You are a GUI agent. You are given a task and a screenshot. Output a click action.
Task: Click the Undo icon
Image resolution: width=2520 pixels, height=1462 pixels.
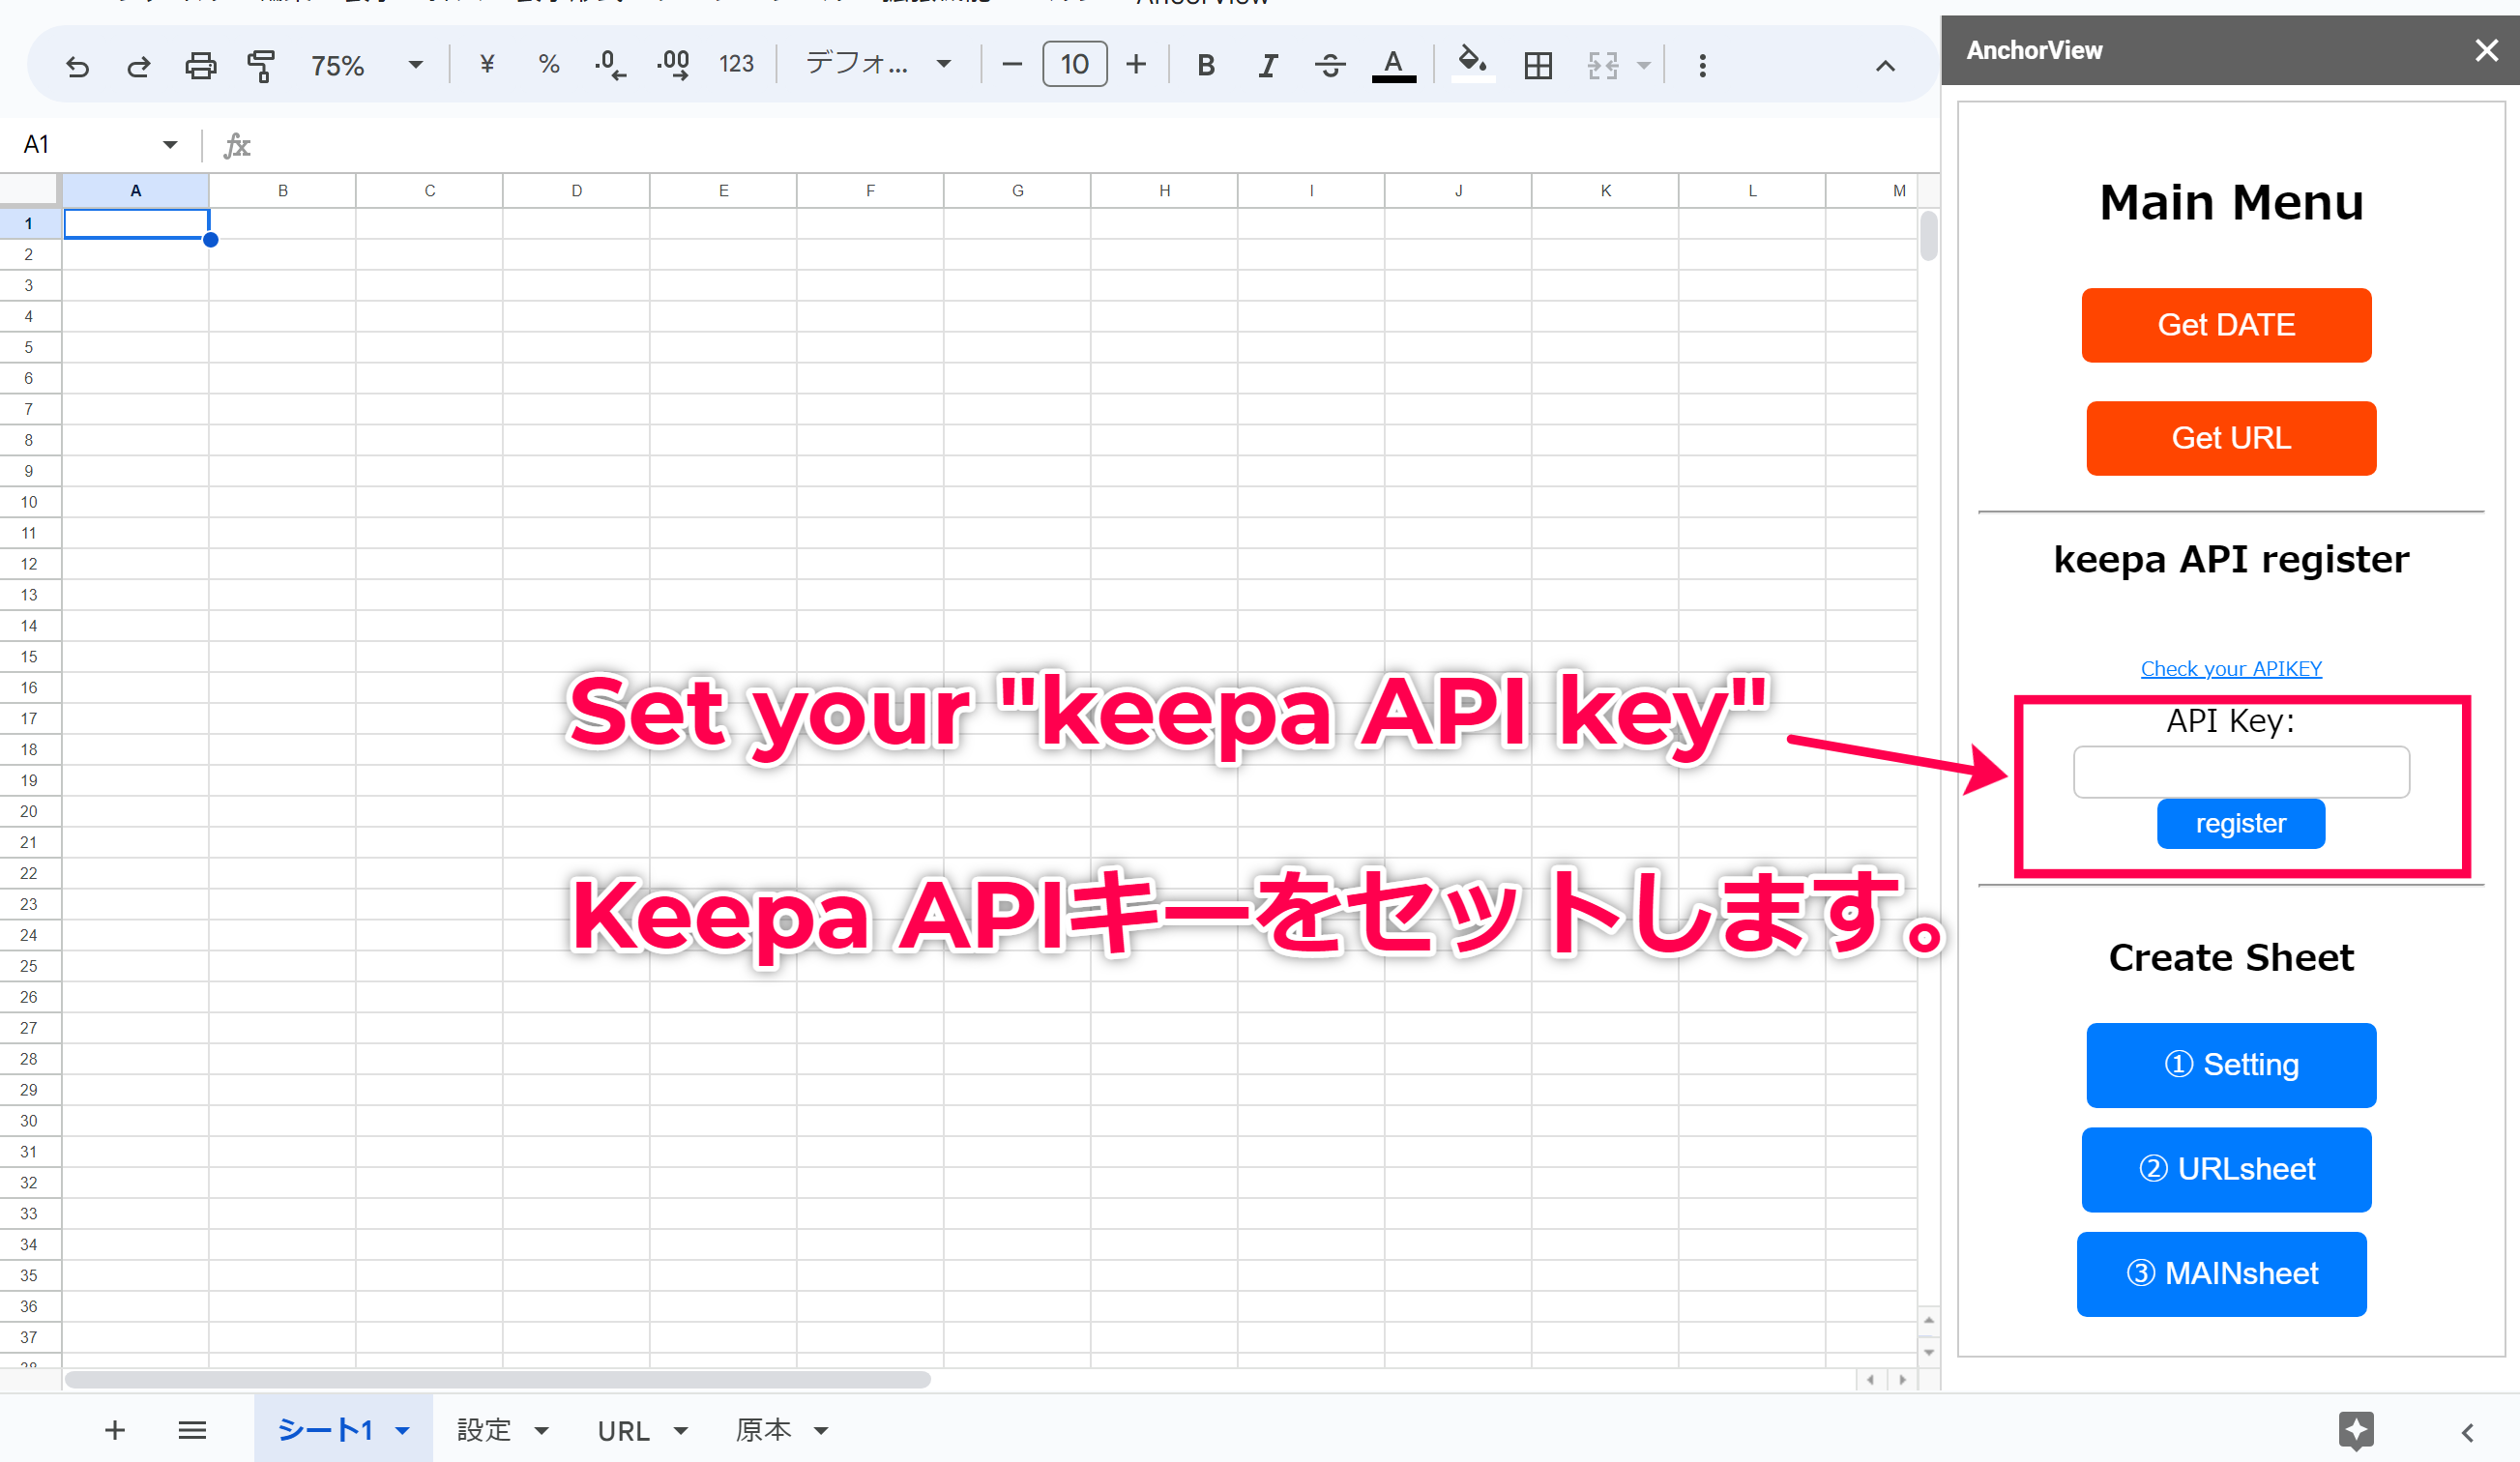click(x=77, y=66)
